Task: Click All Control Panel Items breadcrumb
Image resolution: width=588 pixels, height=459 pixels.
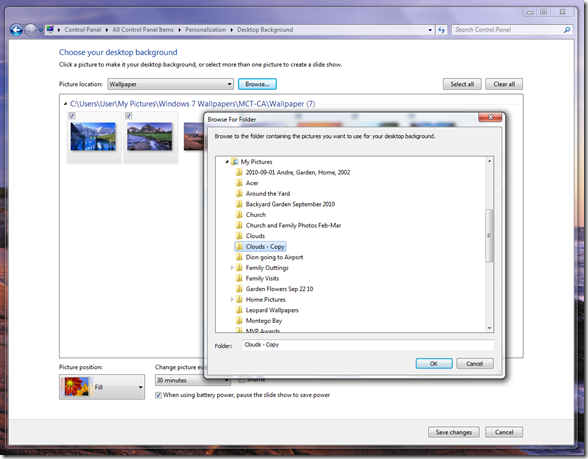Action: tap(143, 30)
